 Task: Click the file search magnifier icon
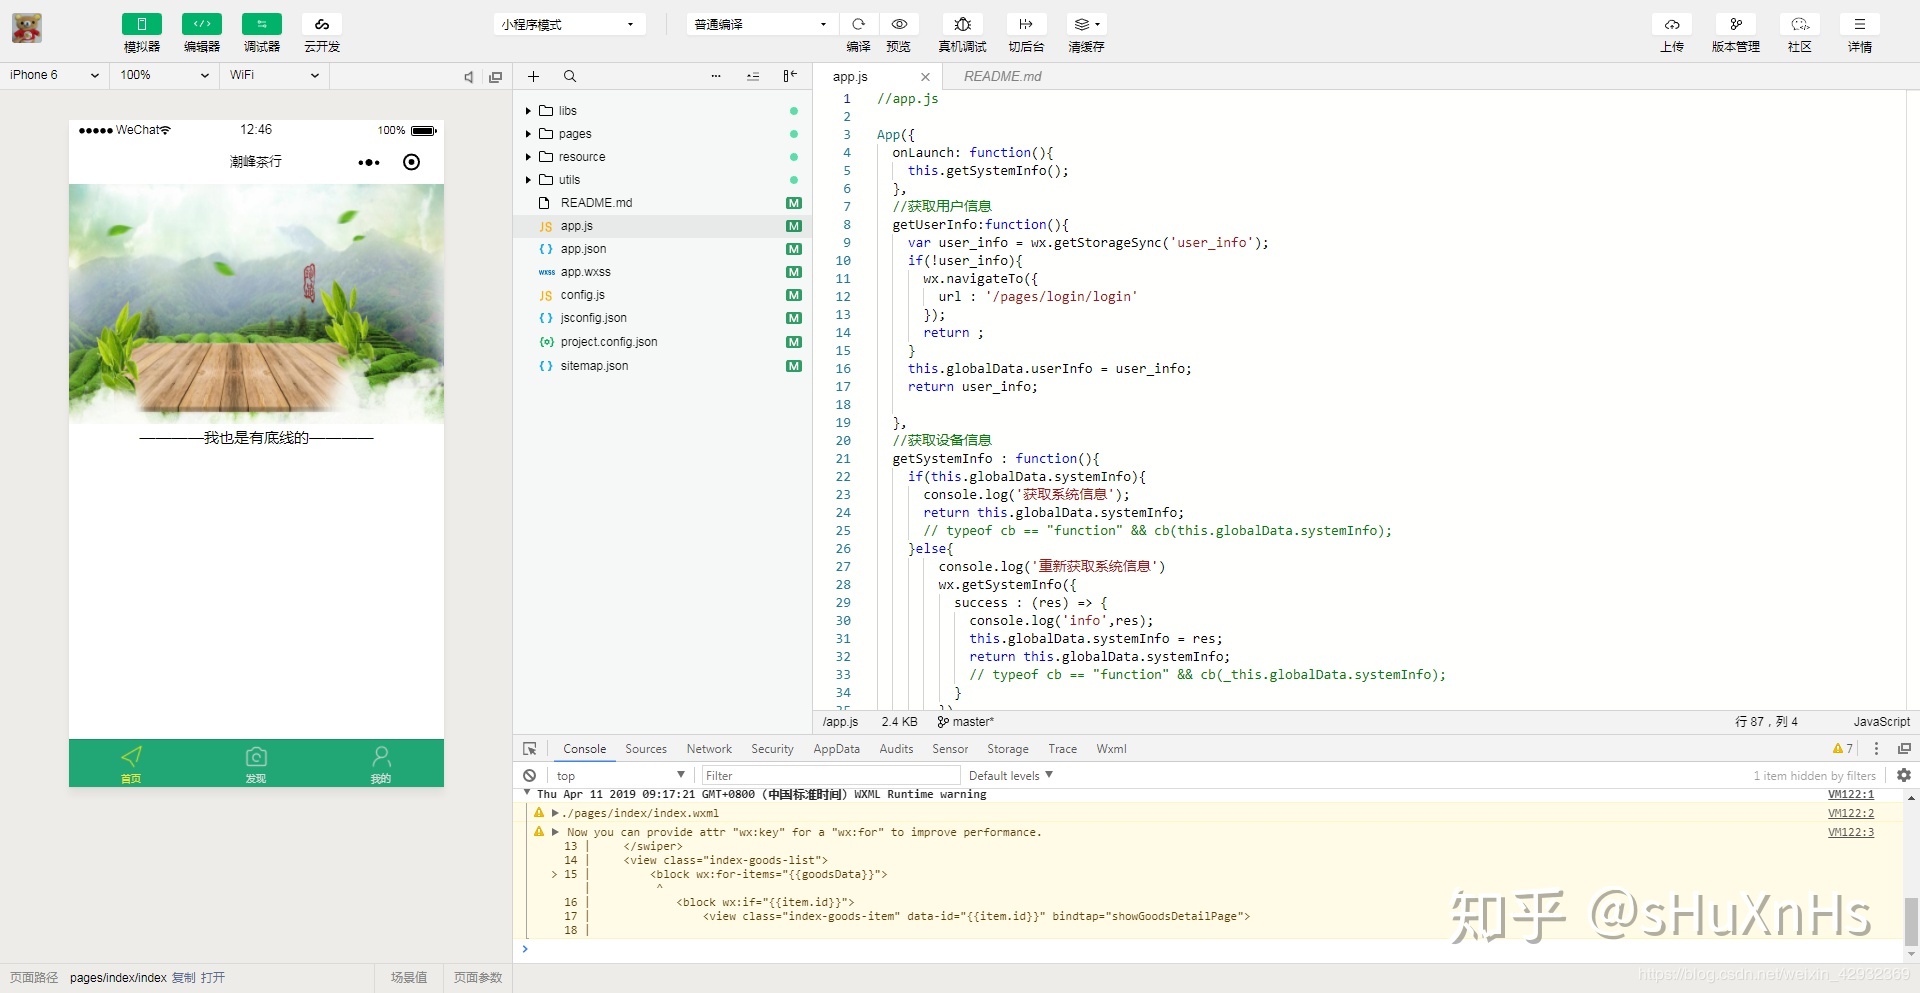coord(569,76)
